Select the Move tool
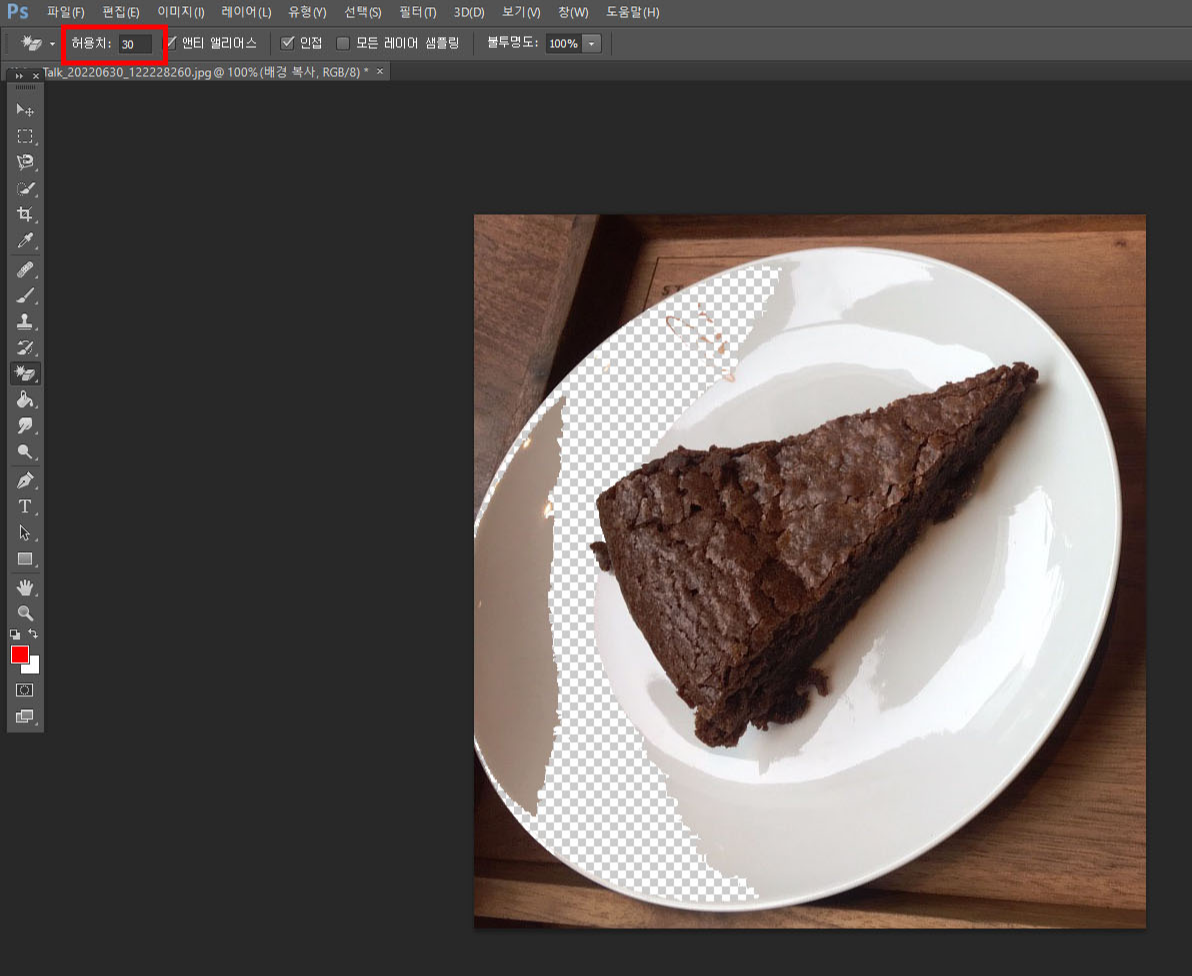Viewport: 1192px width, 976px height. click(25, 110)
